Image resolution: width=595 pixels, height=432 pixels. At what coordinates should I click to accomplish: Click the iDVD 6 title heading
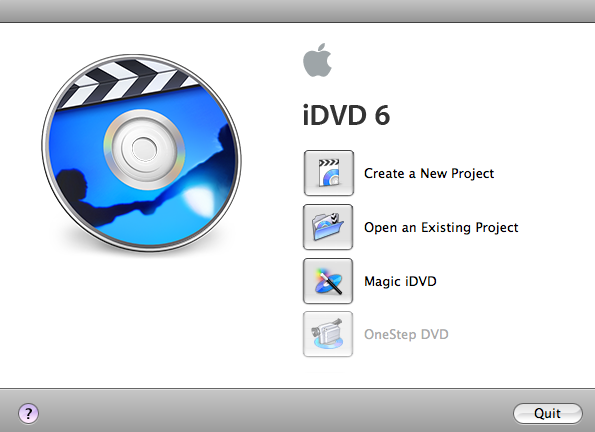click(346, 115)
